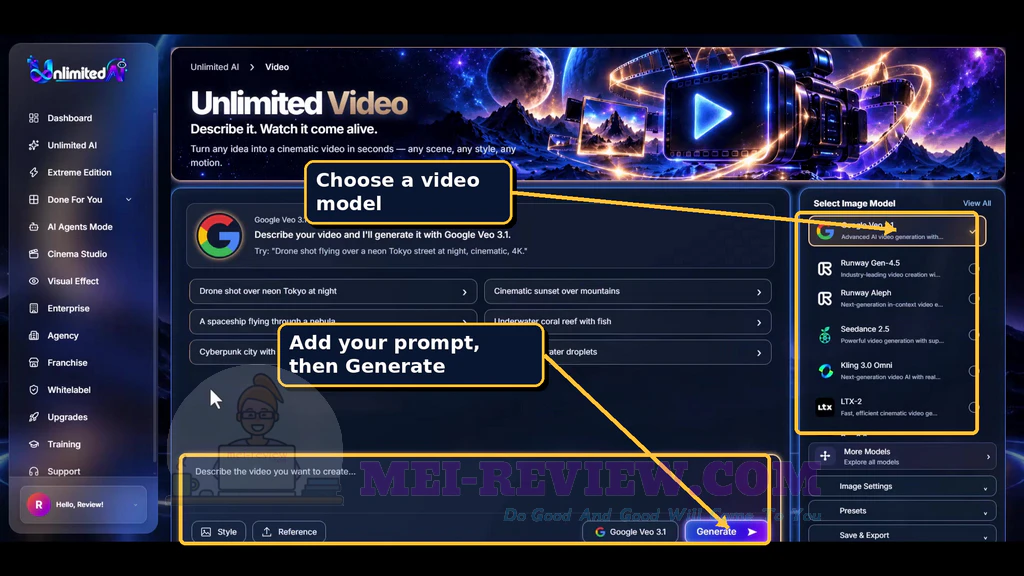
Task: Select the Seedance 2.5 radio button
Action: [x=974, y=335]
